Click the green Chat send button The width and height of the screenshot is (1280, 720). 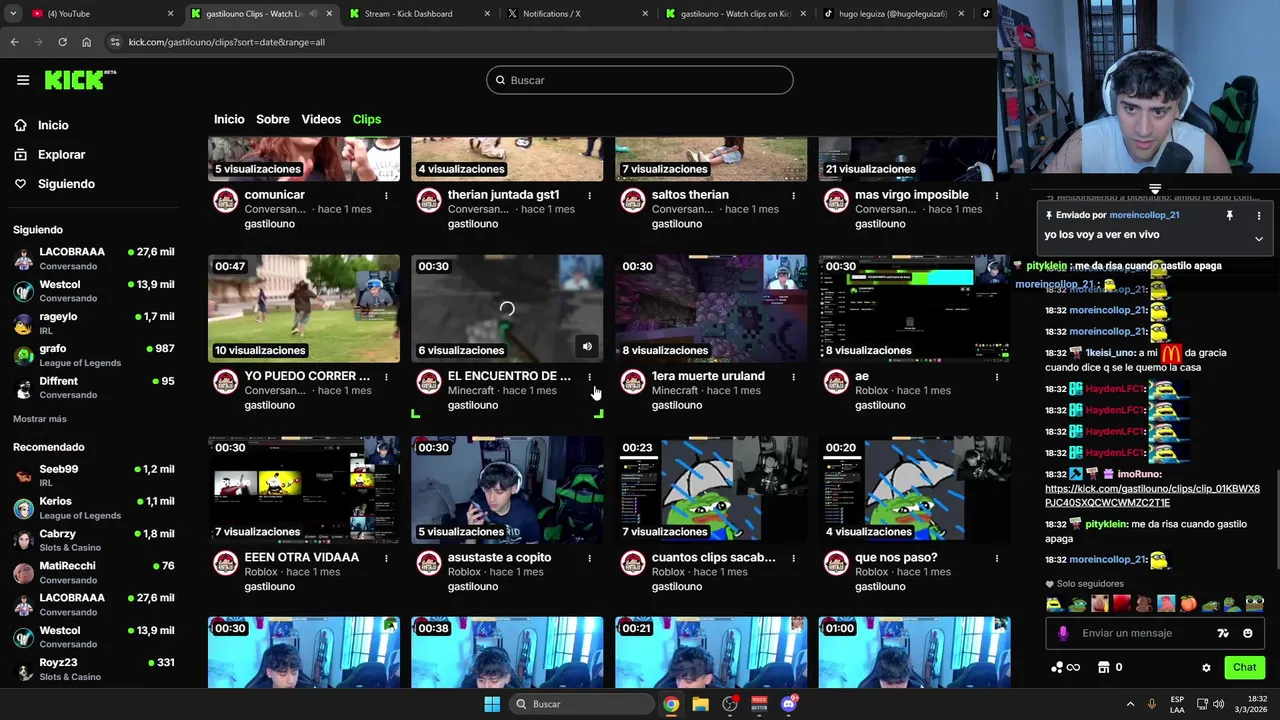tap(1244, 667)
